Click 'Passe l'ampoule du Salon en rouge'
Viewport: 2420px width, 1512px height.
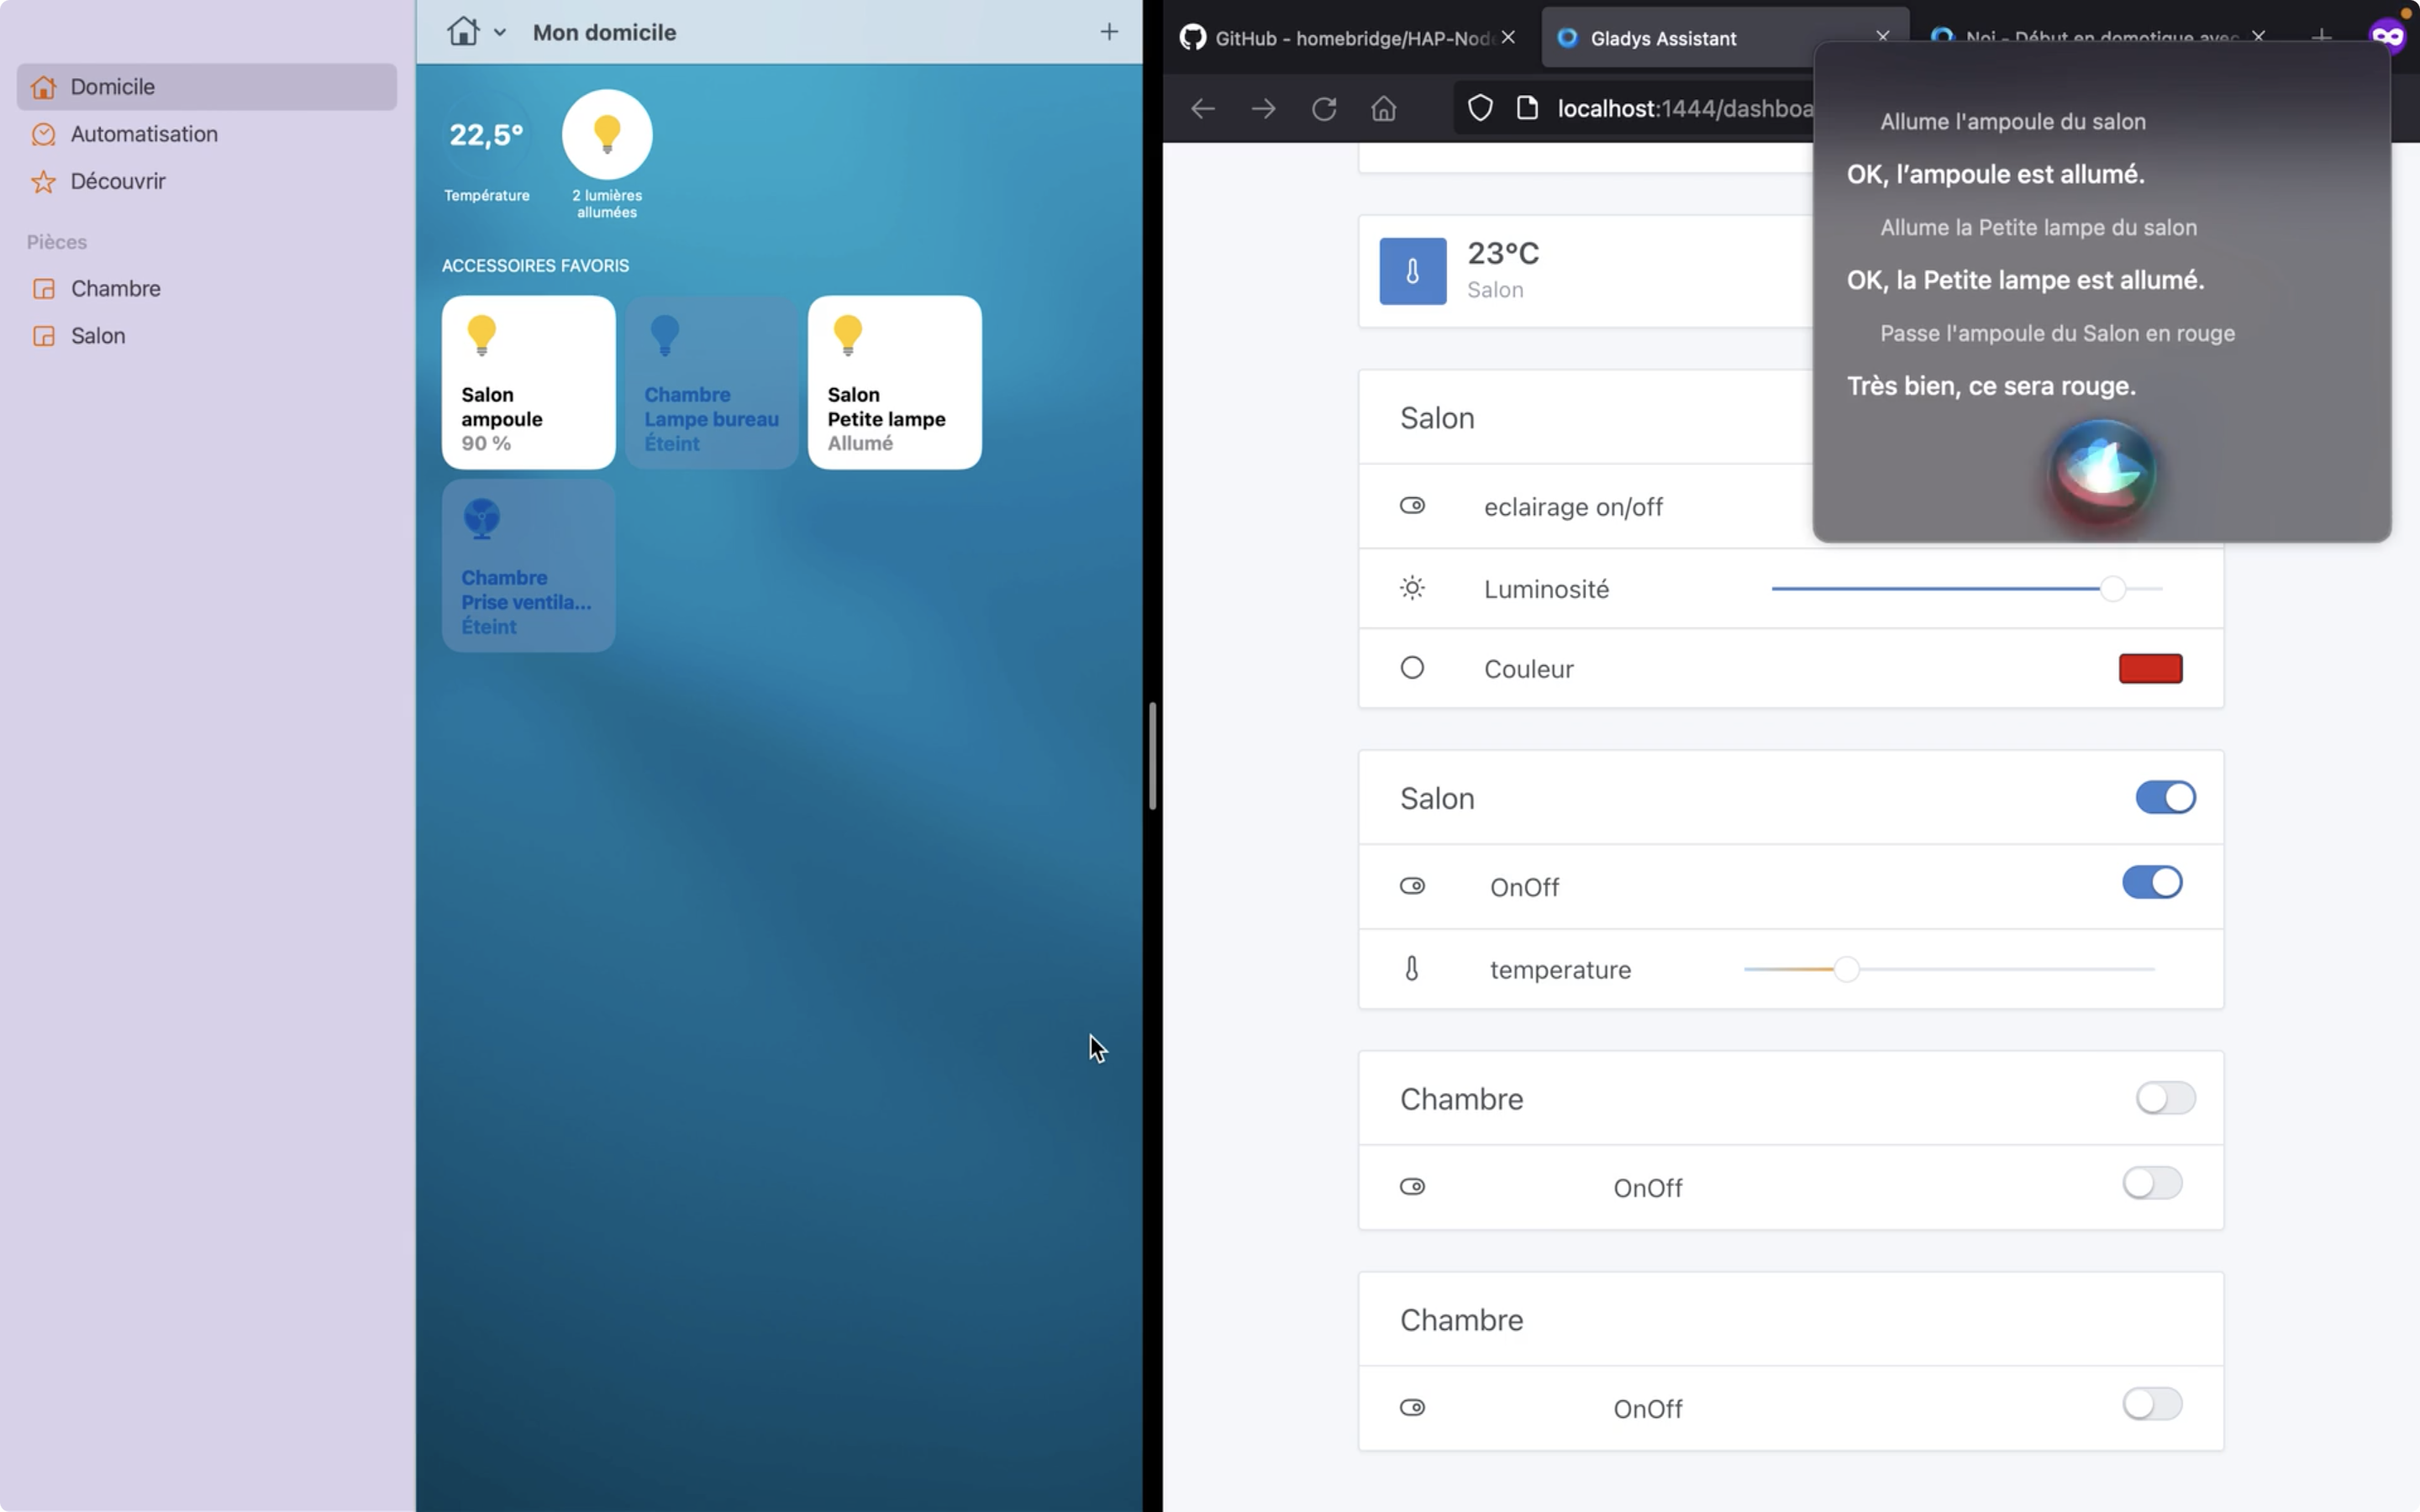pos(2057,333)
